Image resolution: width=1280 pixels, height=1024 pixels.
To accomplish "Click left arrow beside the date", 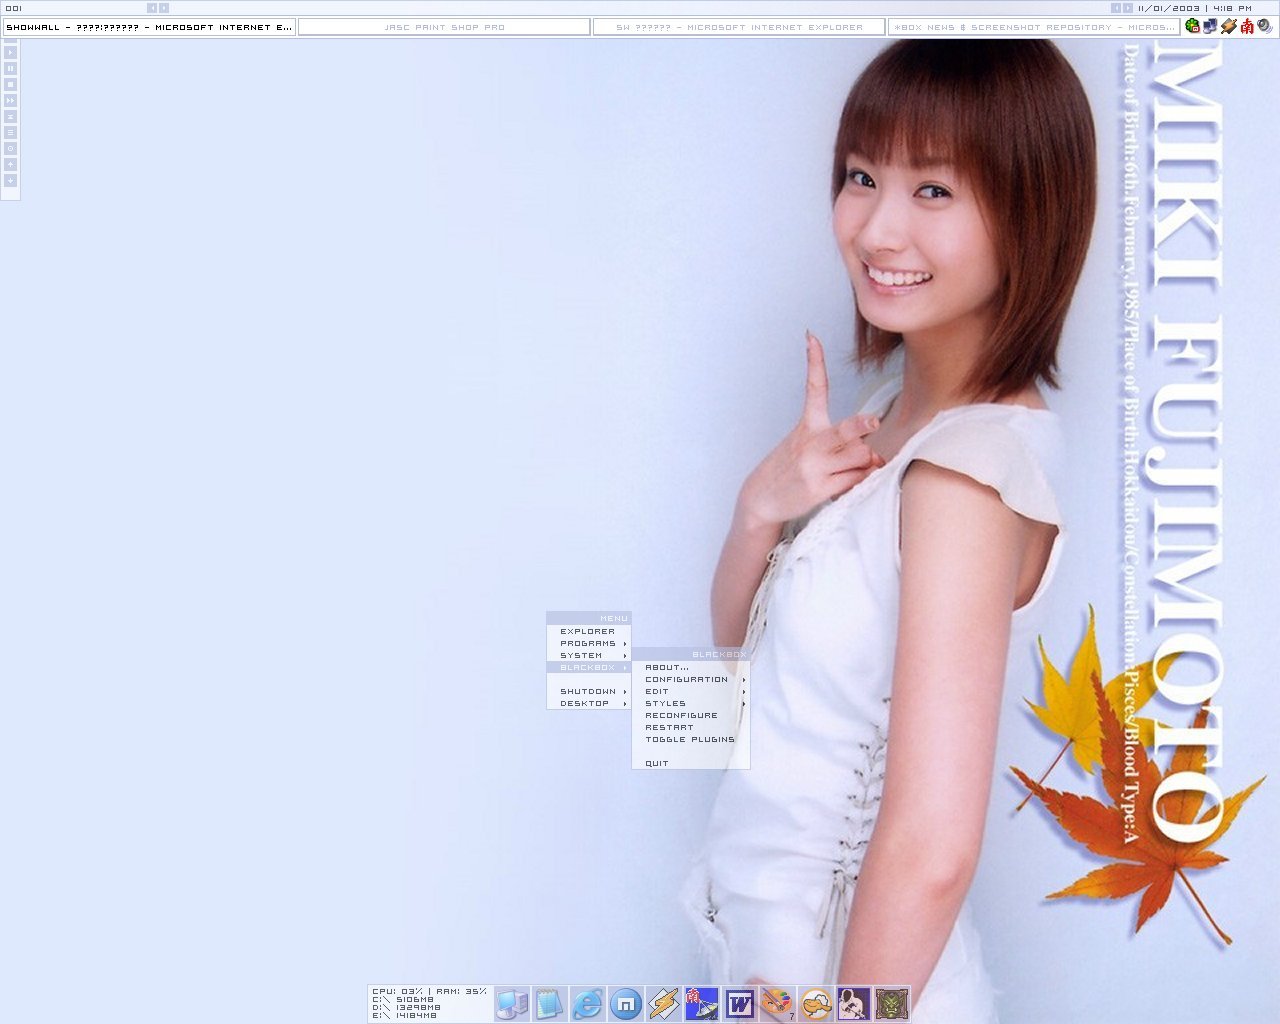I will [1116, 8].
